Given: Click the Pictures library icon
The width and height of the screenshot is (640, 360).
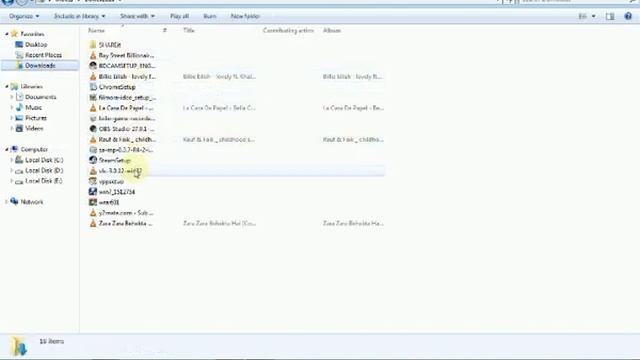Looking at the screenshot, I should coord(19,118).
